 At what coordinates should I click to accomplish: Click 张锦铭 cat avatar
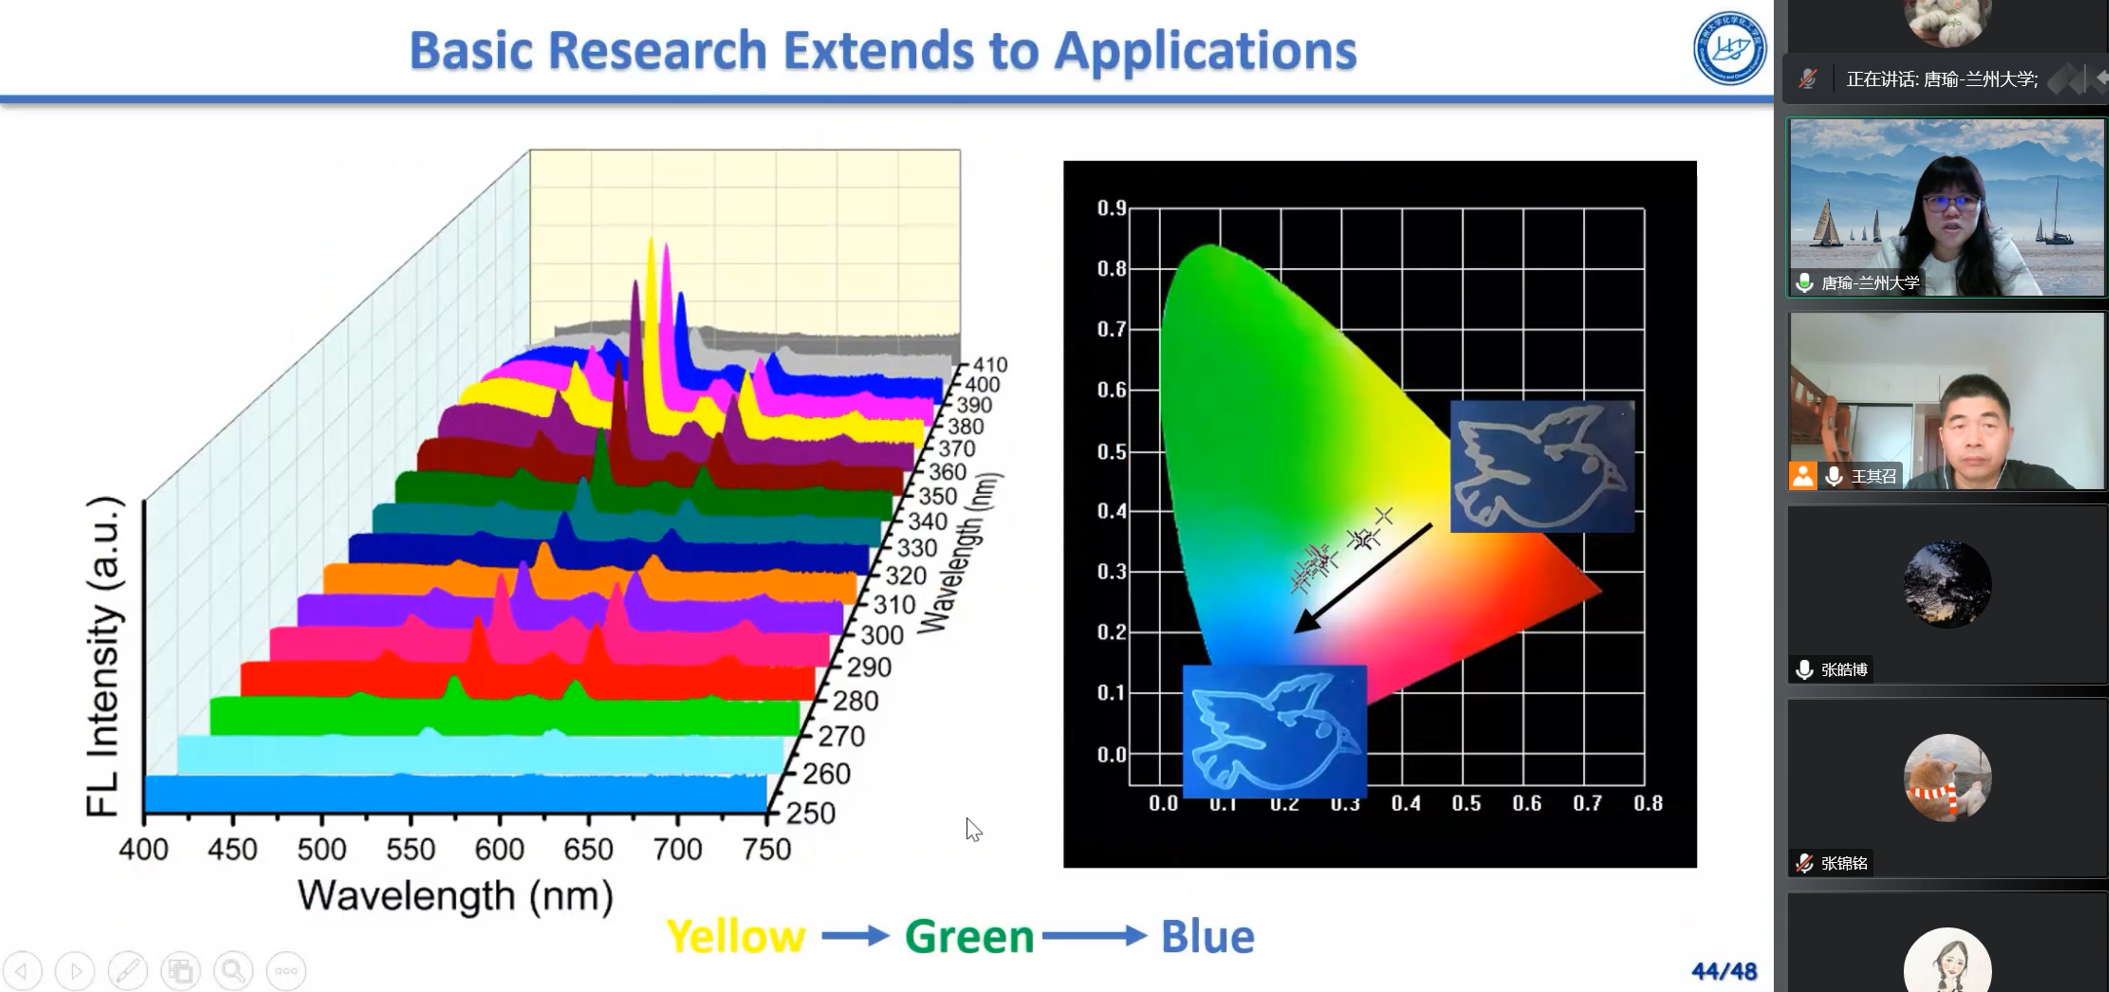pos(1946,777)
